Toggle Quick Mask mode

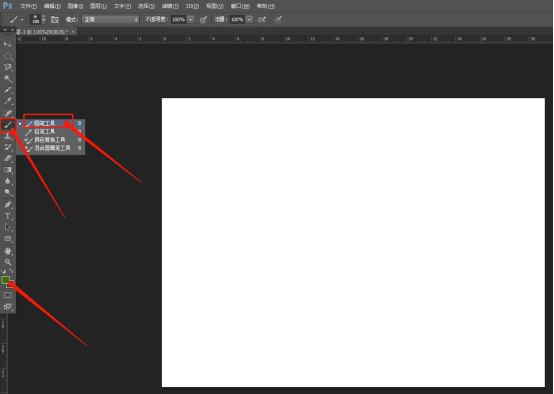click(8, 295)
